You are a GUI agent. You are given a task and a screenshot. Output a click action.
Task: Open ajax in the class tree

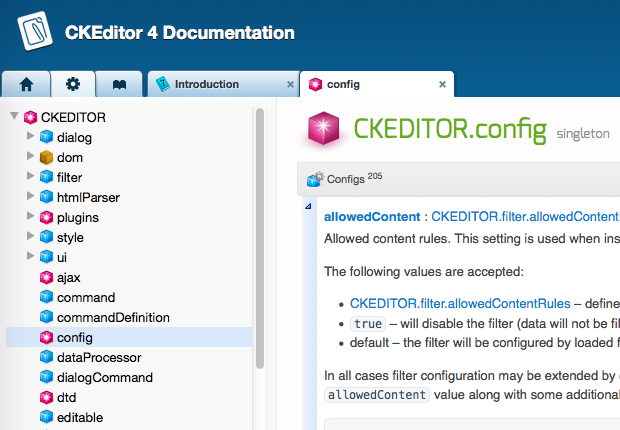[x=68, y=278]
